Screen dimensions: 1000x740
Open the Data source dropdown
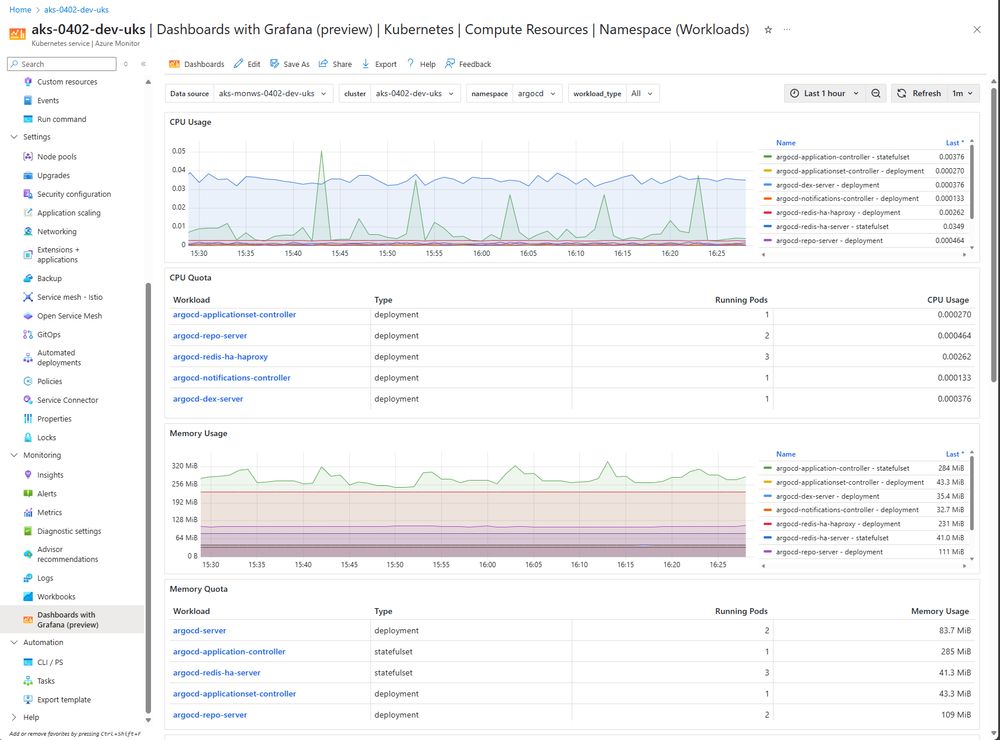pyautogui.click(x=272, y=93)
